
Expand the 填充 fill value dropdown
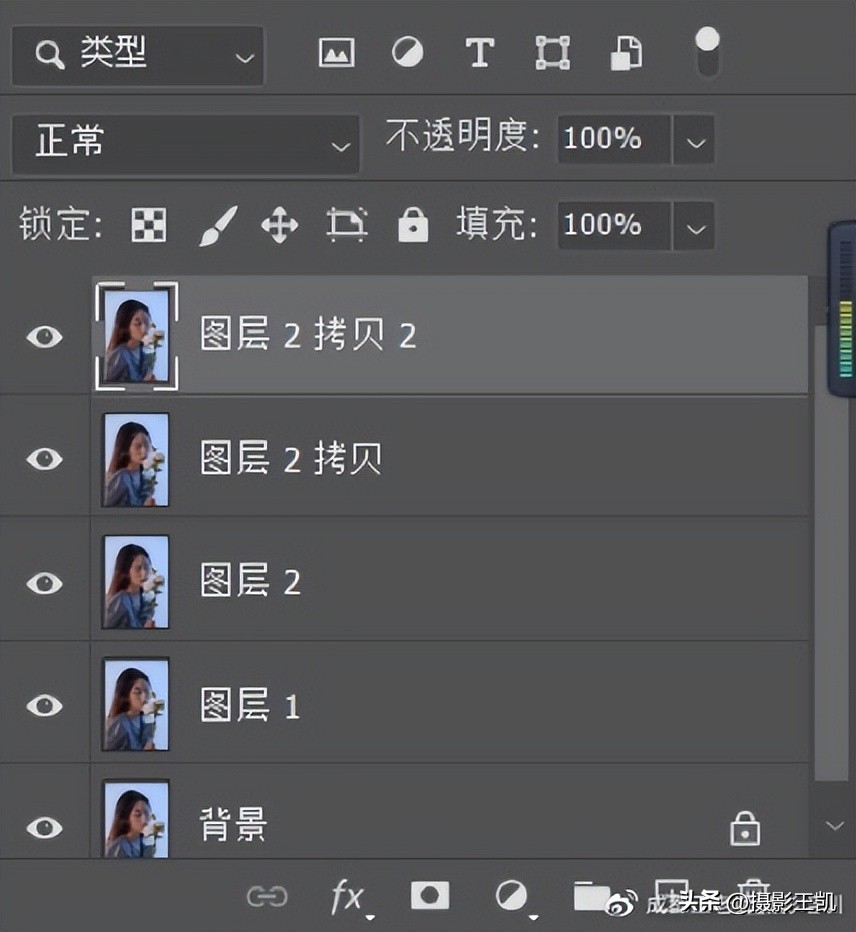coord(696,226)
